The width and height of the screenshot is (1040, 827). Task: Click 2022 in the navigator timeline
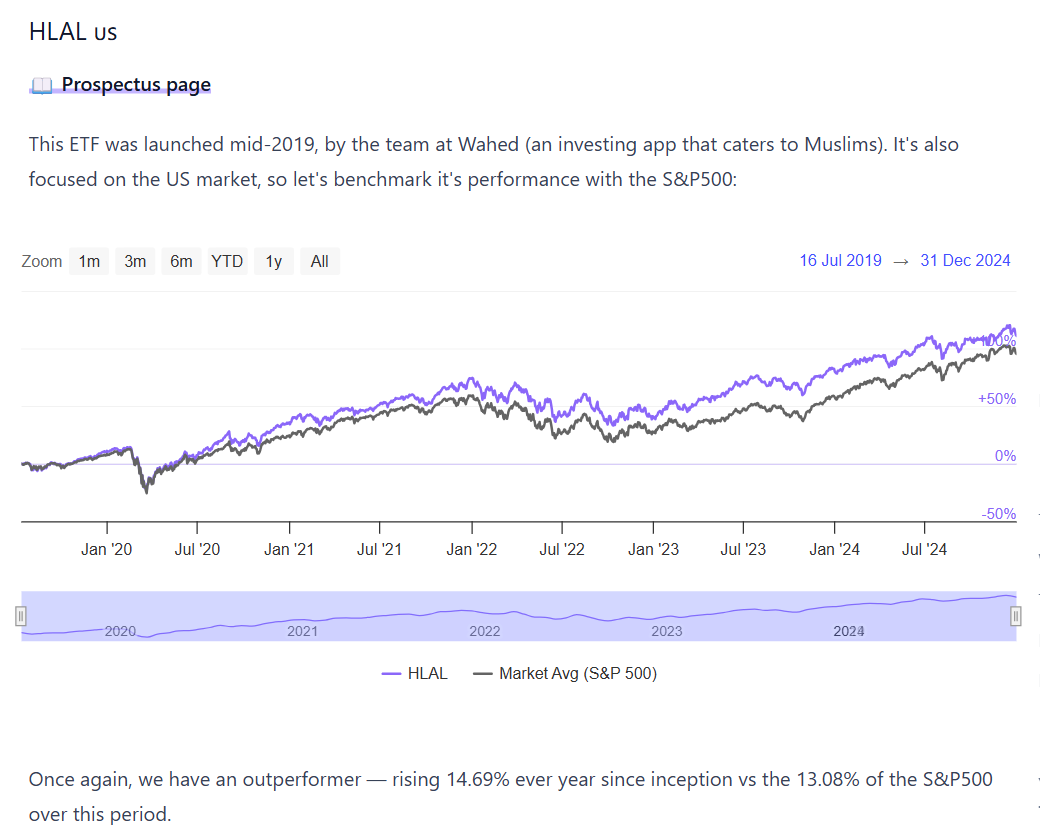coord(485,631)
